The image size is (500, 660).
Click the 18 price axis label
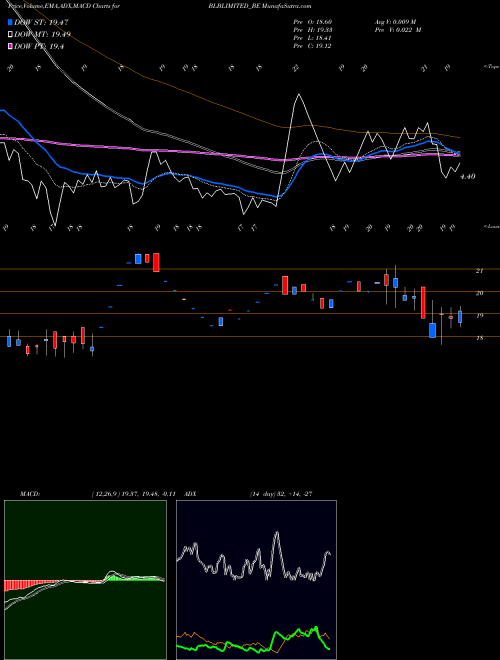tap(479, 338)
